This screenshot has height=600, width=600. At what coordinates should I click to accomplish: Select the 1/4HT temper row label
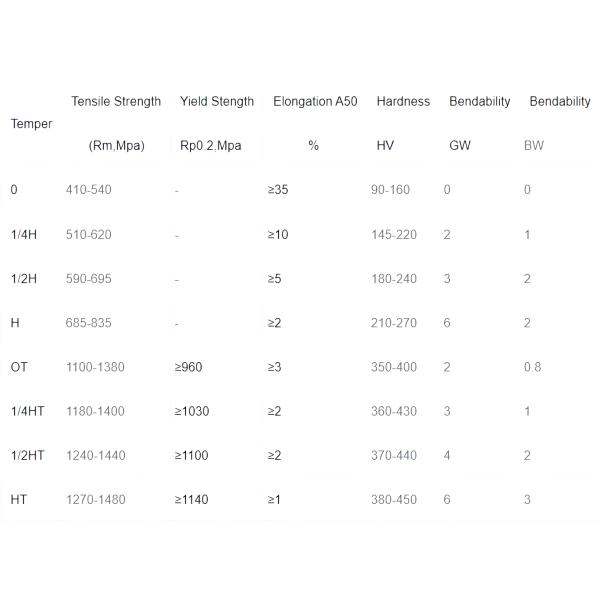[x=29, y=411]
